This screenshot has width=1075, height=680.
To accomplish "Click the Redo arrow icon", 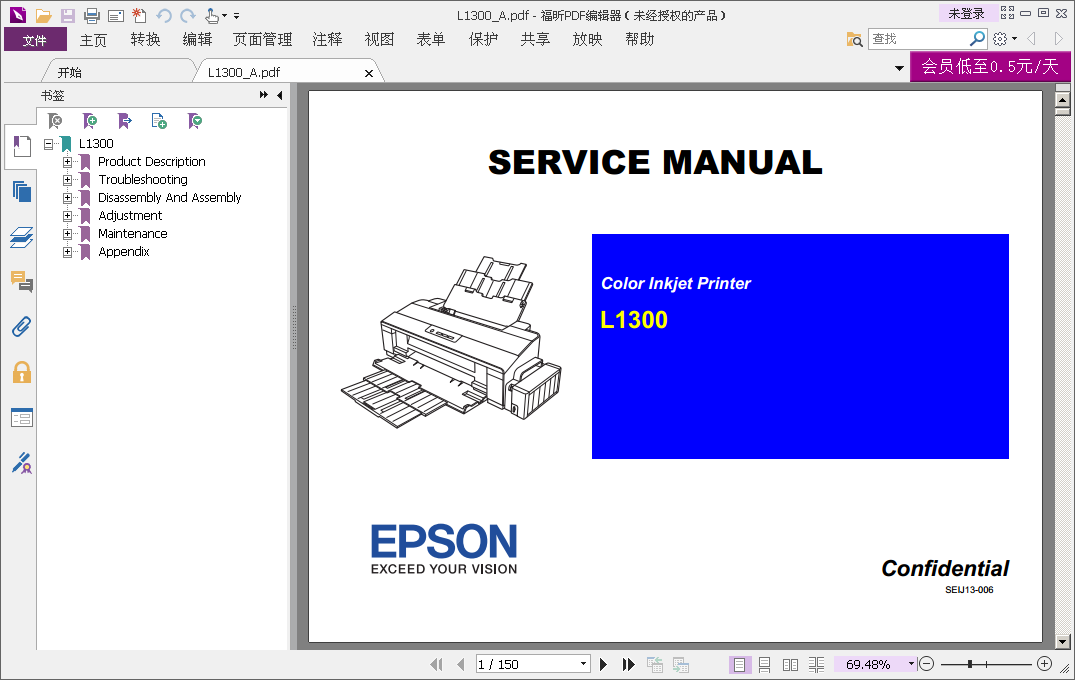I will coord(188,15).
